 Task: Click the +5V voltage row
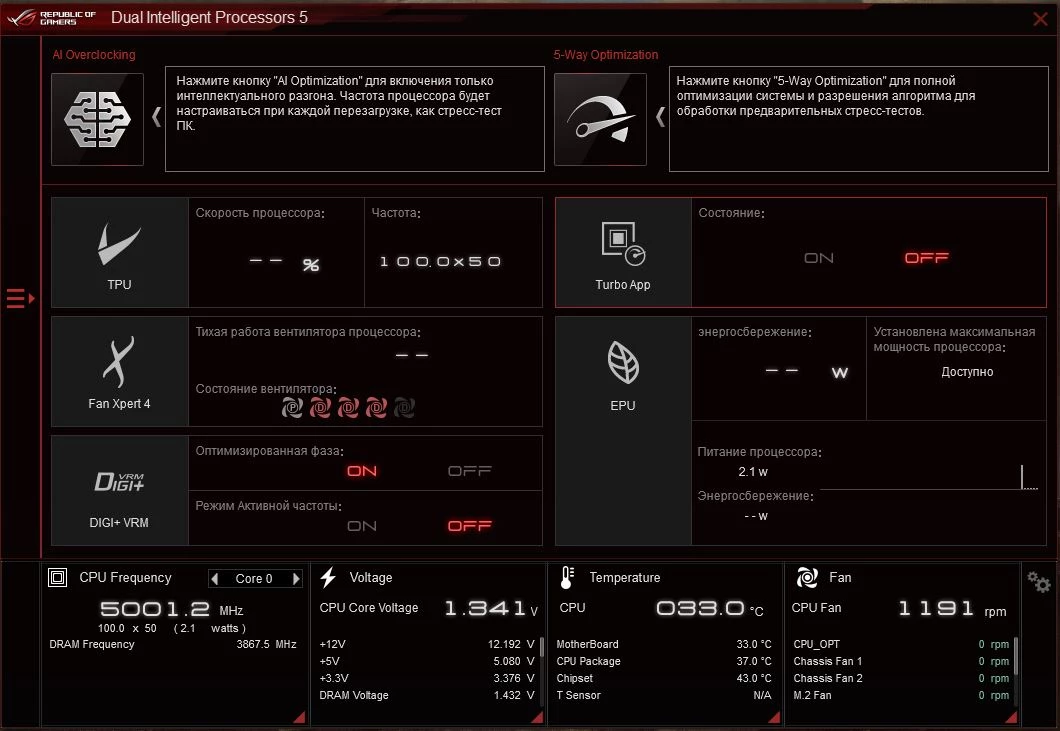coord(427,661)
